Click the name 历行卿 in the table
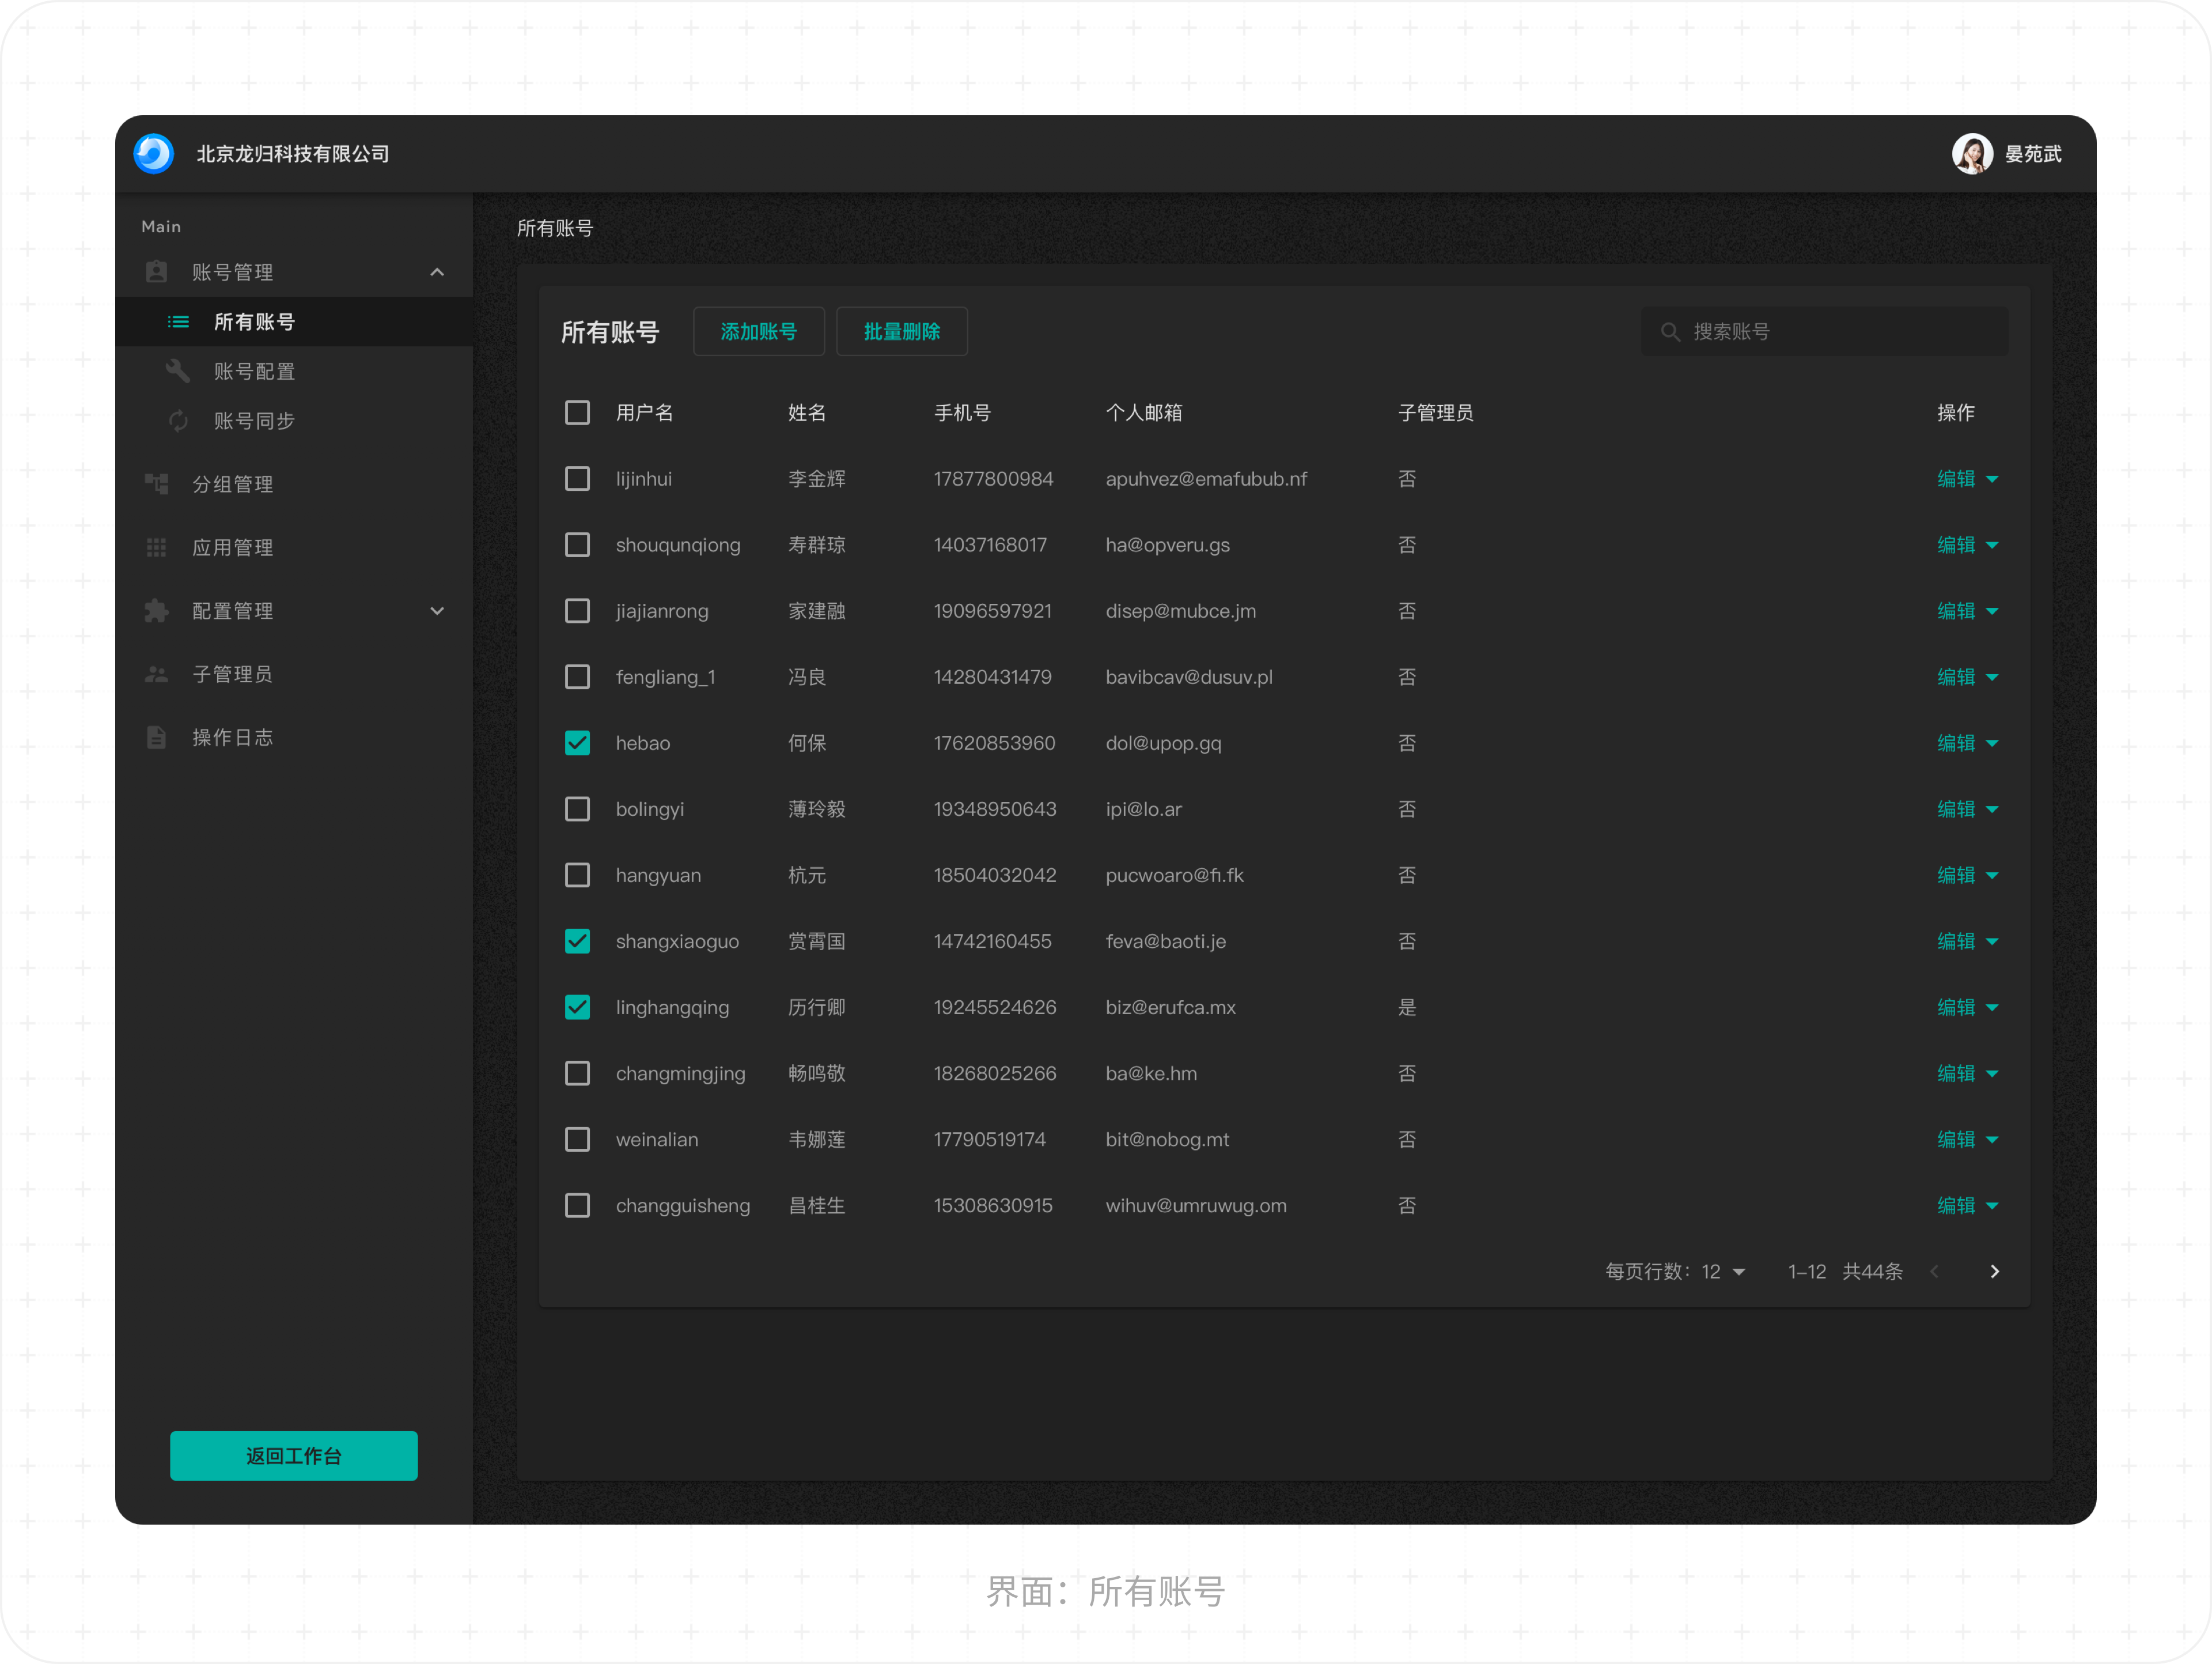The width and height of the screenshot is (2212, 1664). [817, 1007]
